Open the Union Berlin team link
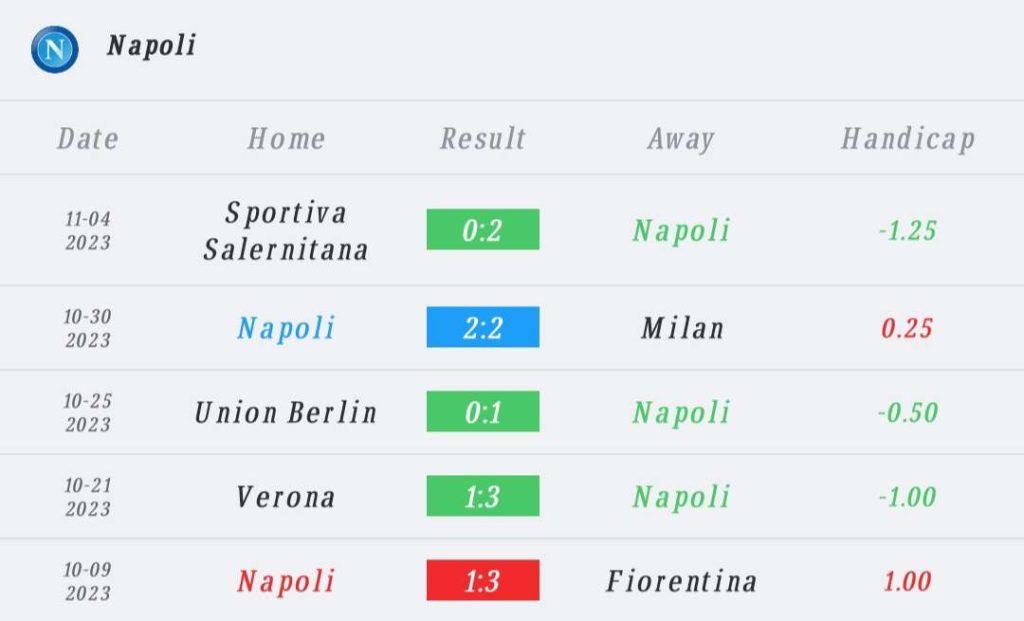This screenshot has height=621, width=1024. click(285, 412)
